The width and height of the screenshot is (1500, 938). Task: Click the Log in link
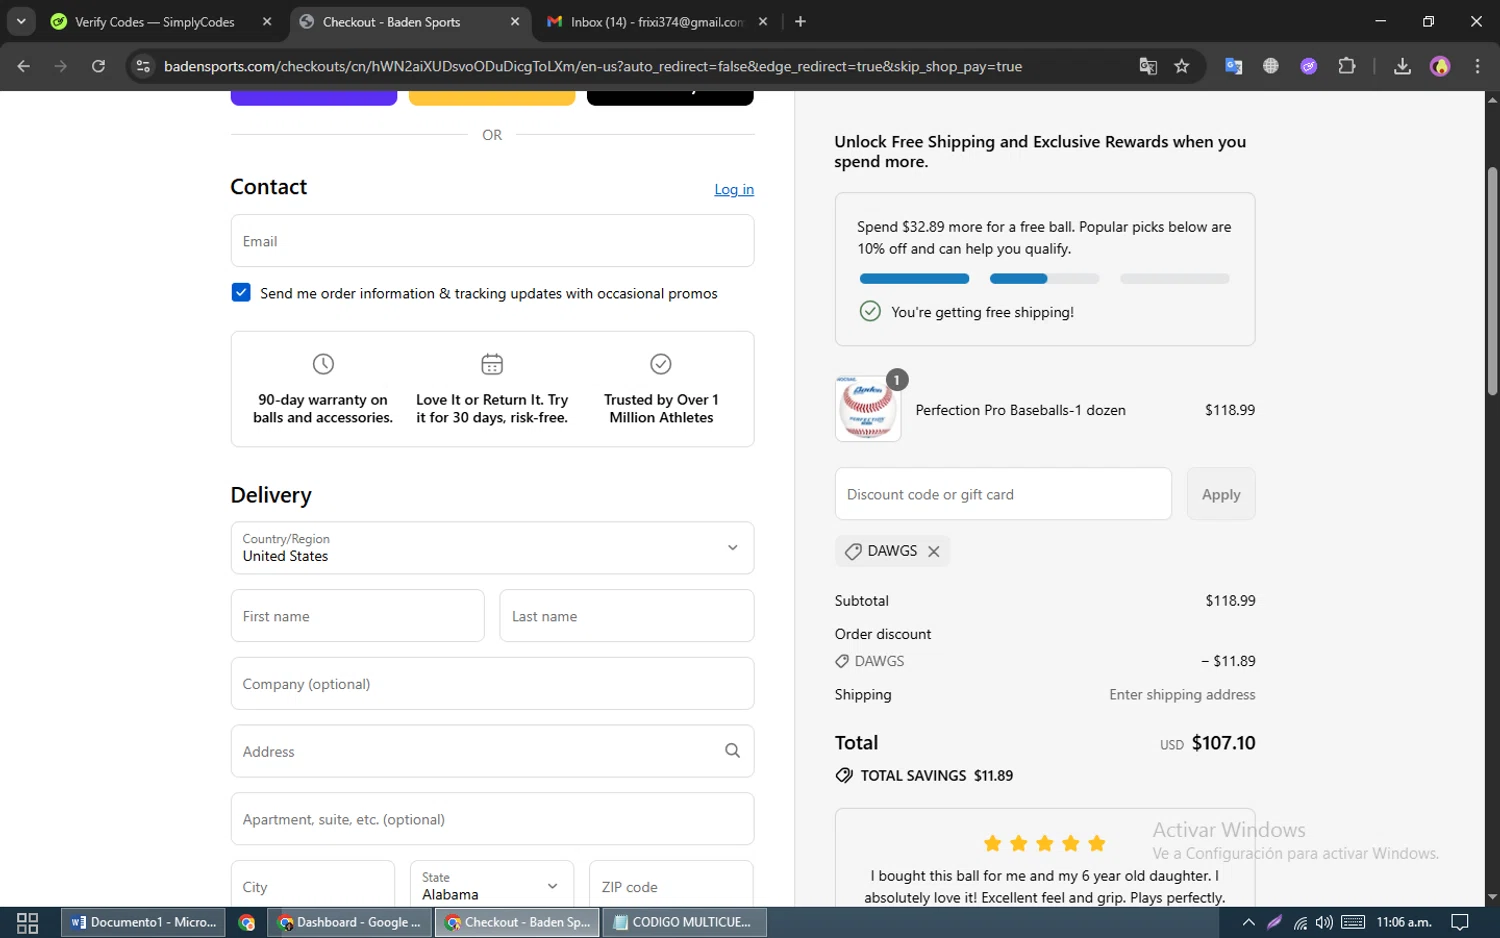734,189
